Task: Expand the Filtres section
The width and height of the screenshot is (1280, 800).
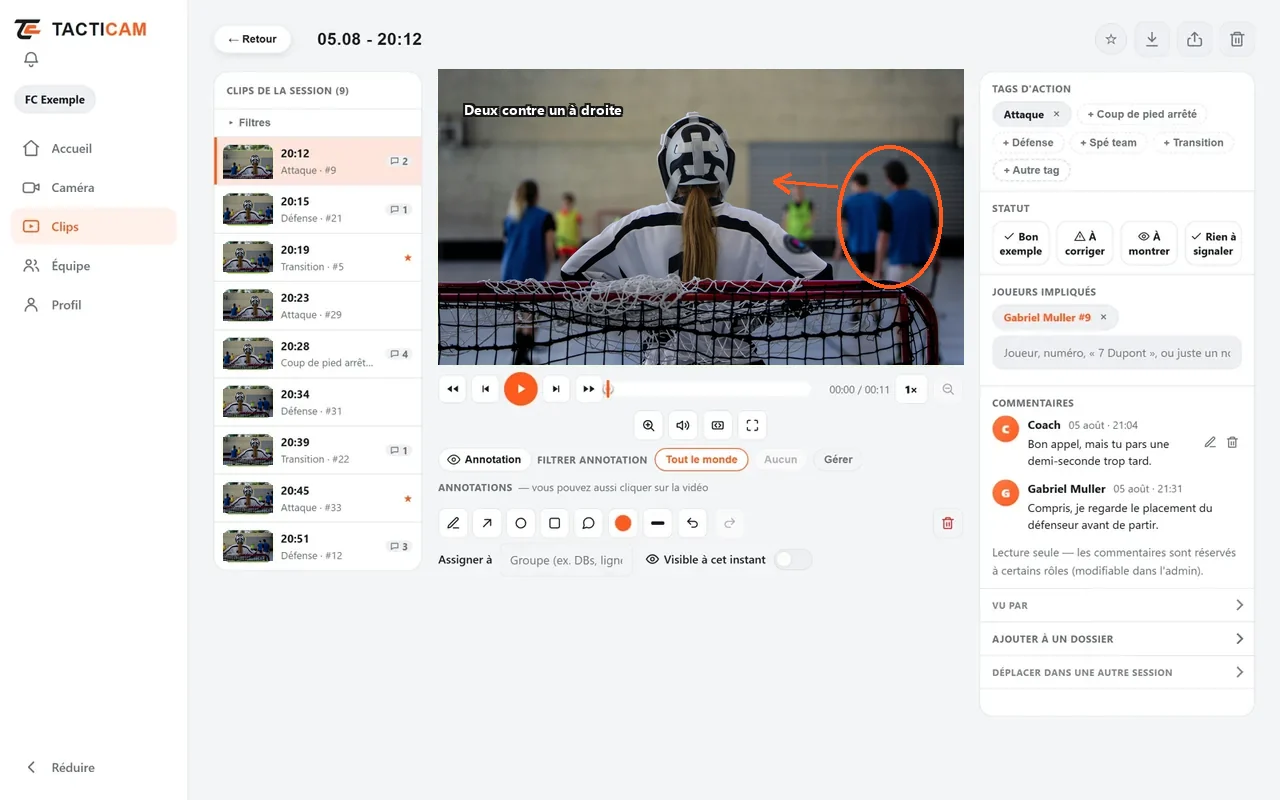Action: 318,122
